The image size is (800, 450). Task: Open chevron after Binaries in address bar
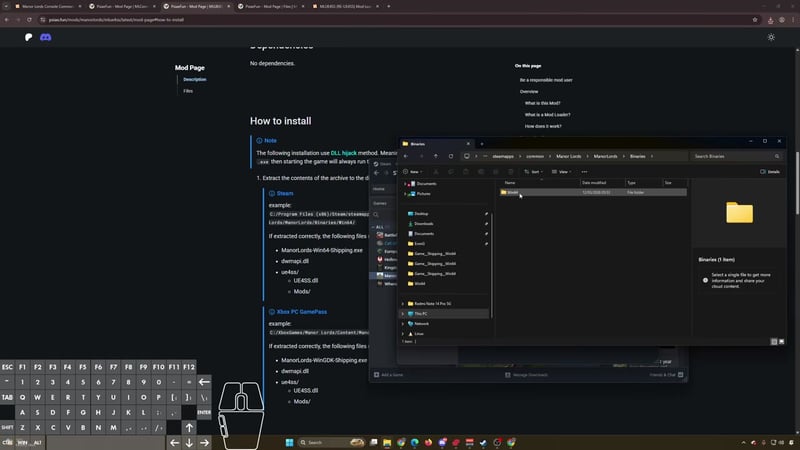[x=652, y=156]
